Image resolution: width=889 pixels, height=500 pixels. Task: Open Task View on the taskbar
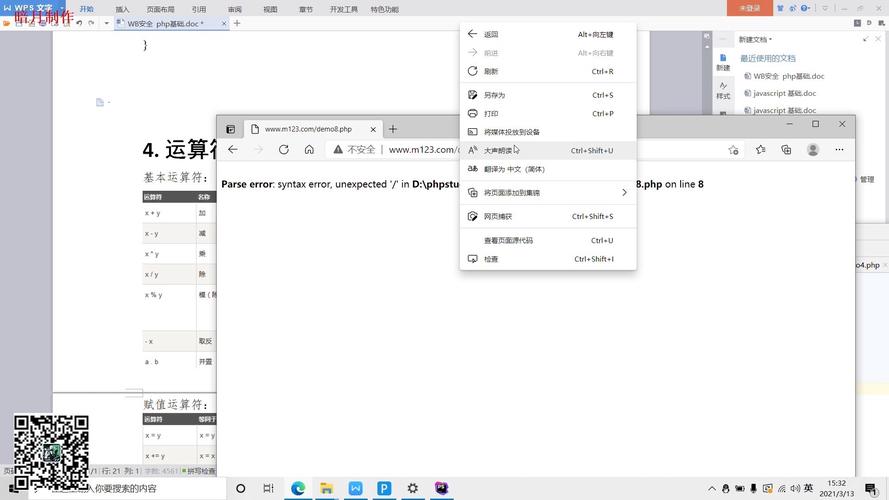(269, 488)
